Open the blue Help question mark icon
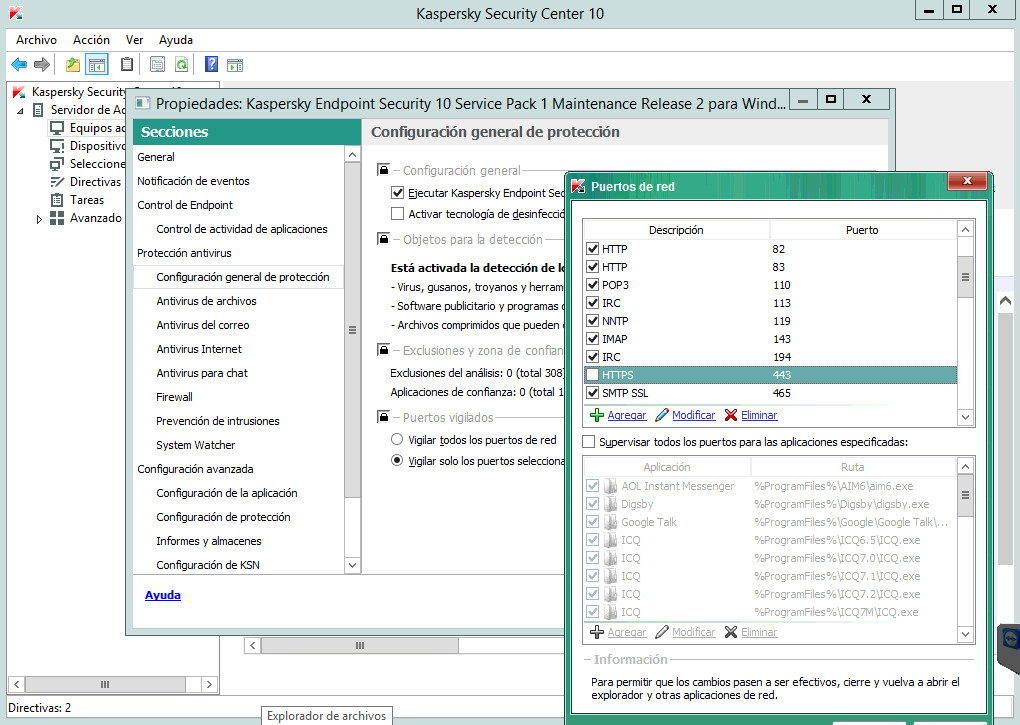 pos(211,65)
